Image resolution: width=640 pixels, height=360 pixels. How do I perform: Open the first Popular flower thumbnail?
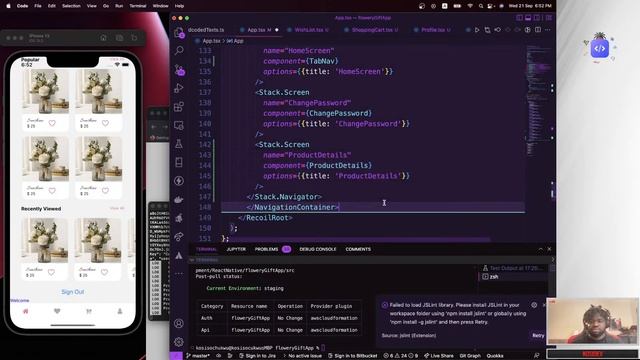(x=45, y=91)
